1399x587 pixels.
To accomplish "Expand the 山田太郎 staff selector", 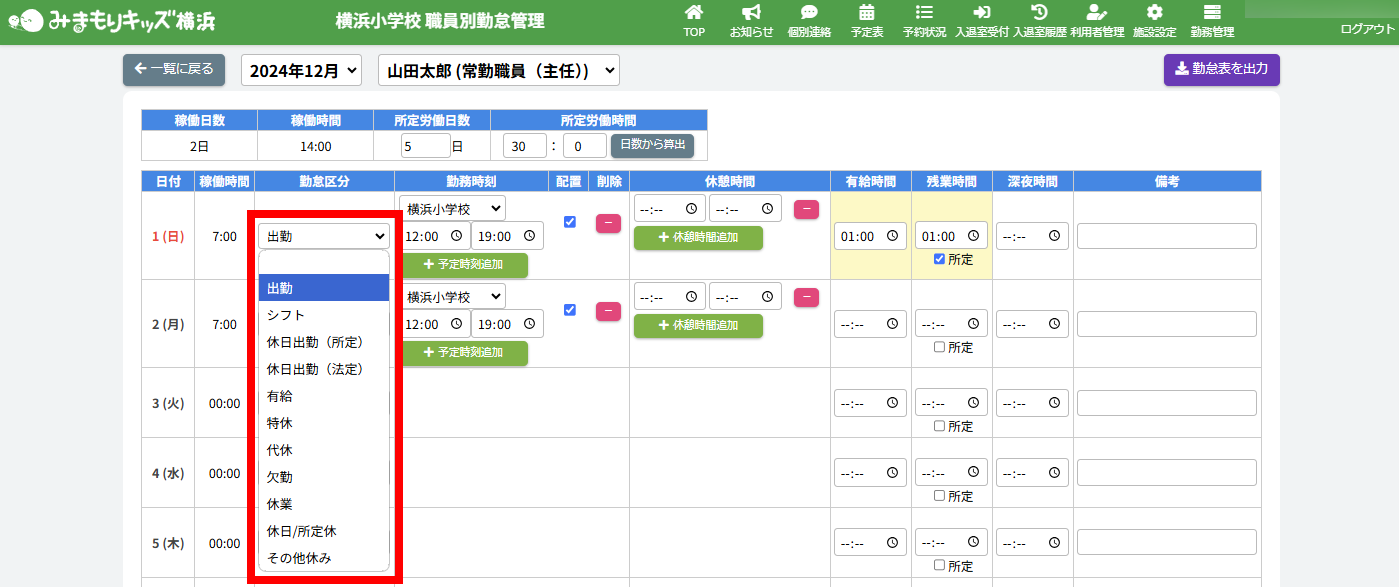I will pos(499,71).
